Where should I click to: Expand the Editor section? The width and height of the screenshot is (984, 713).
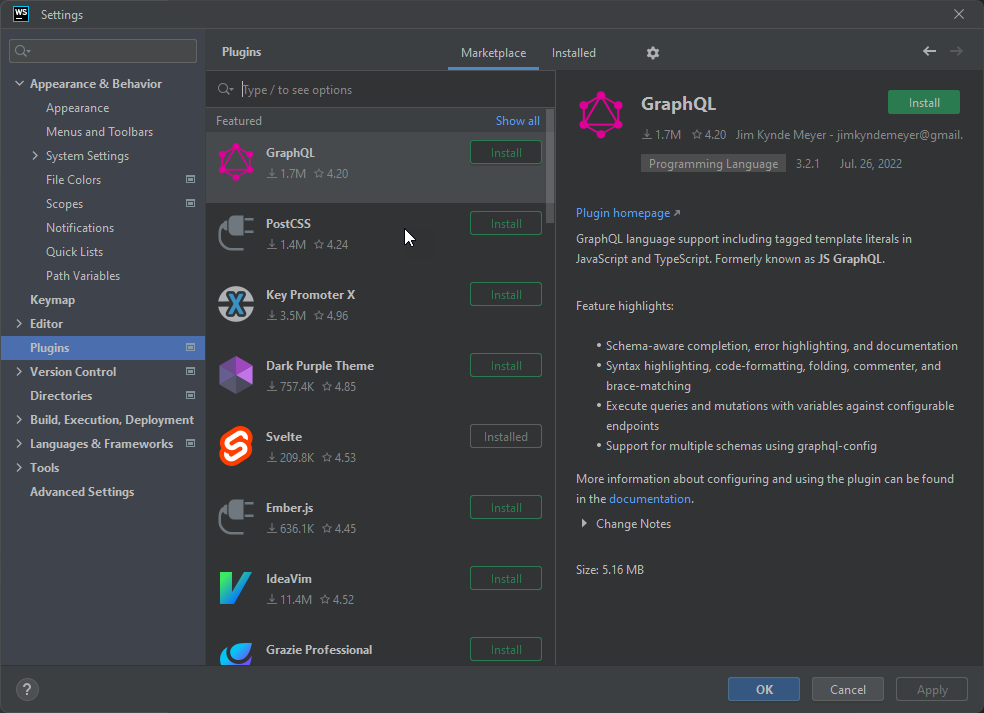pos(19,323)
